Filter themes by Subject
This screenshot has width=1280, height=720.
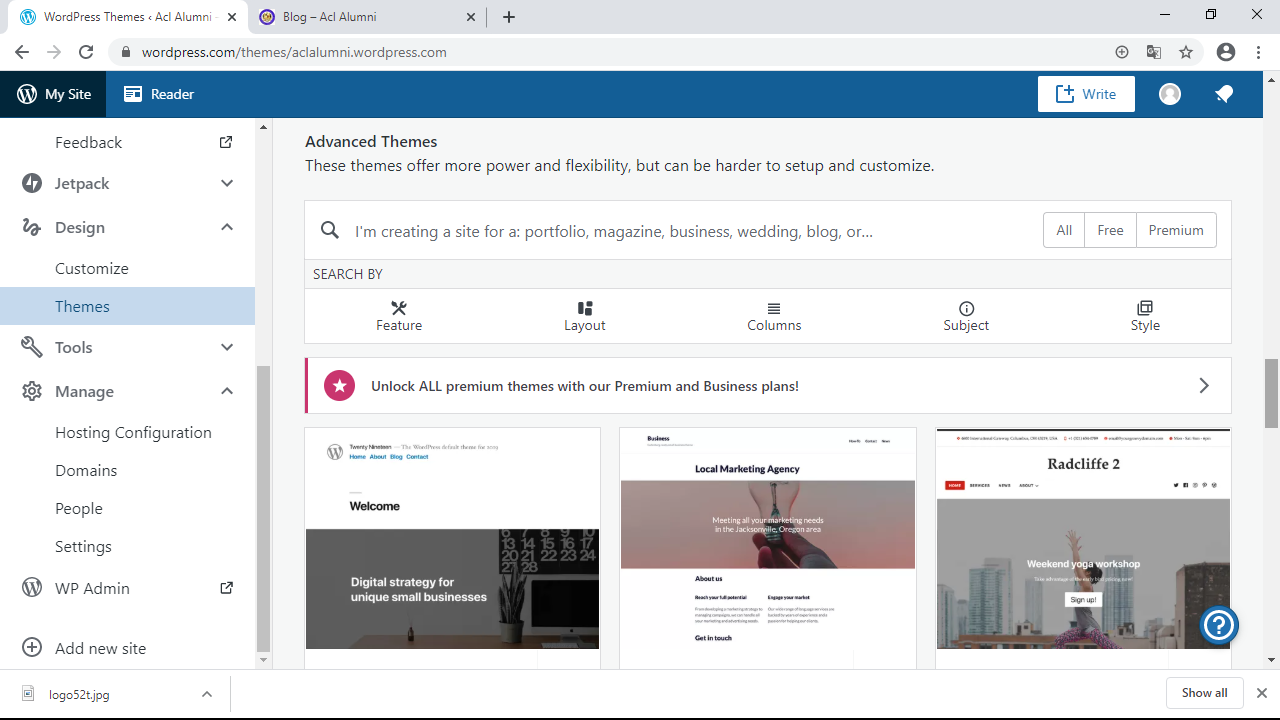pos(966,316)
